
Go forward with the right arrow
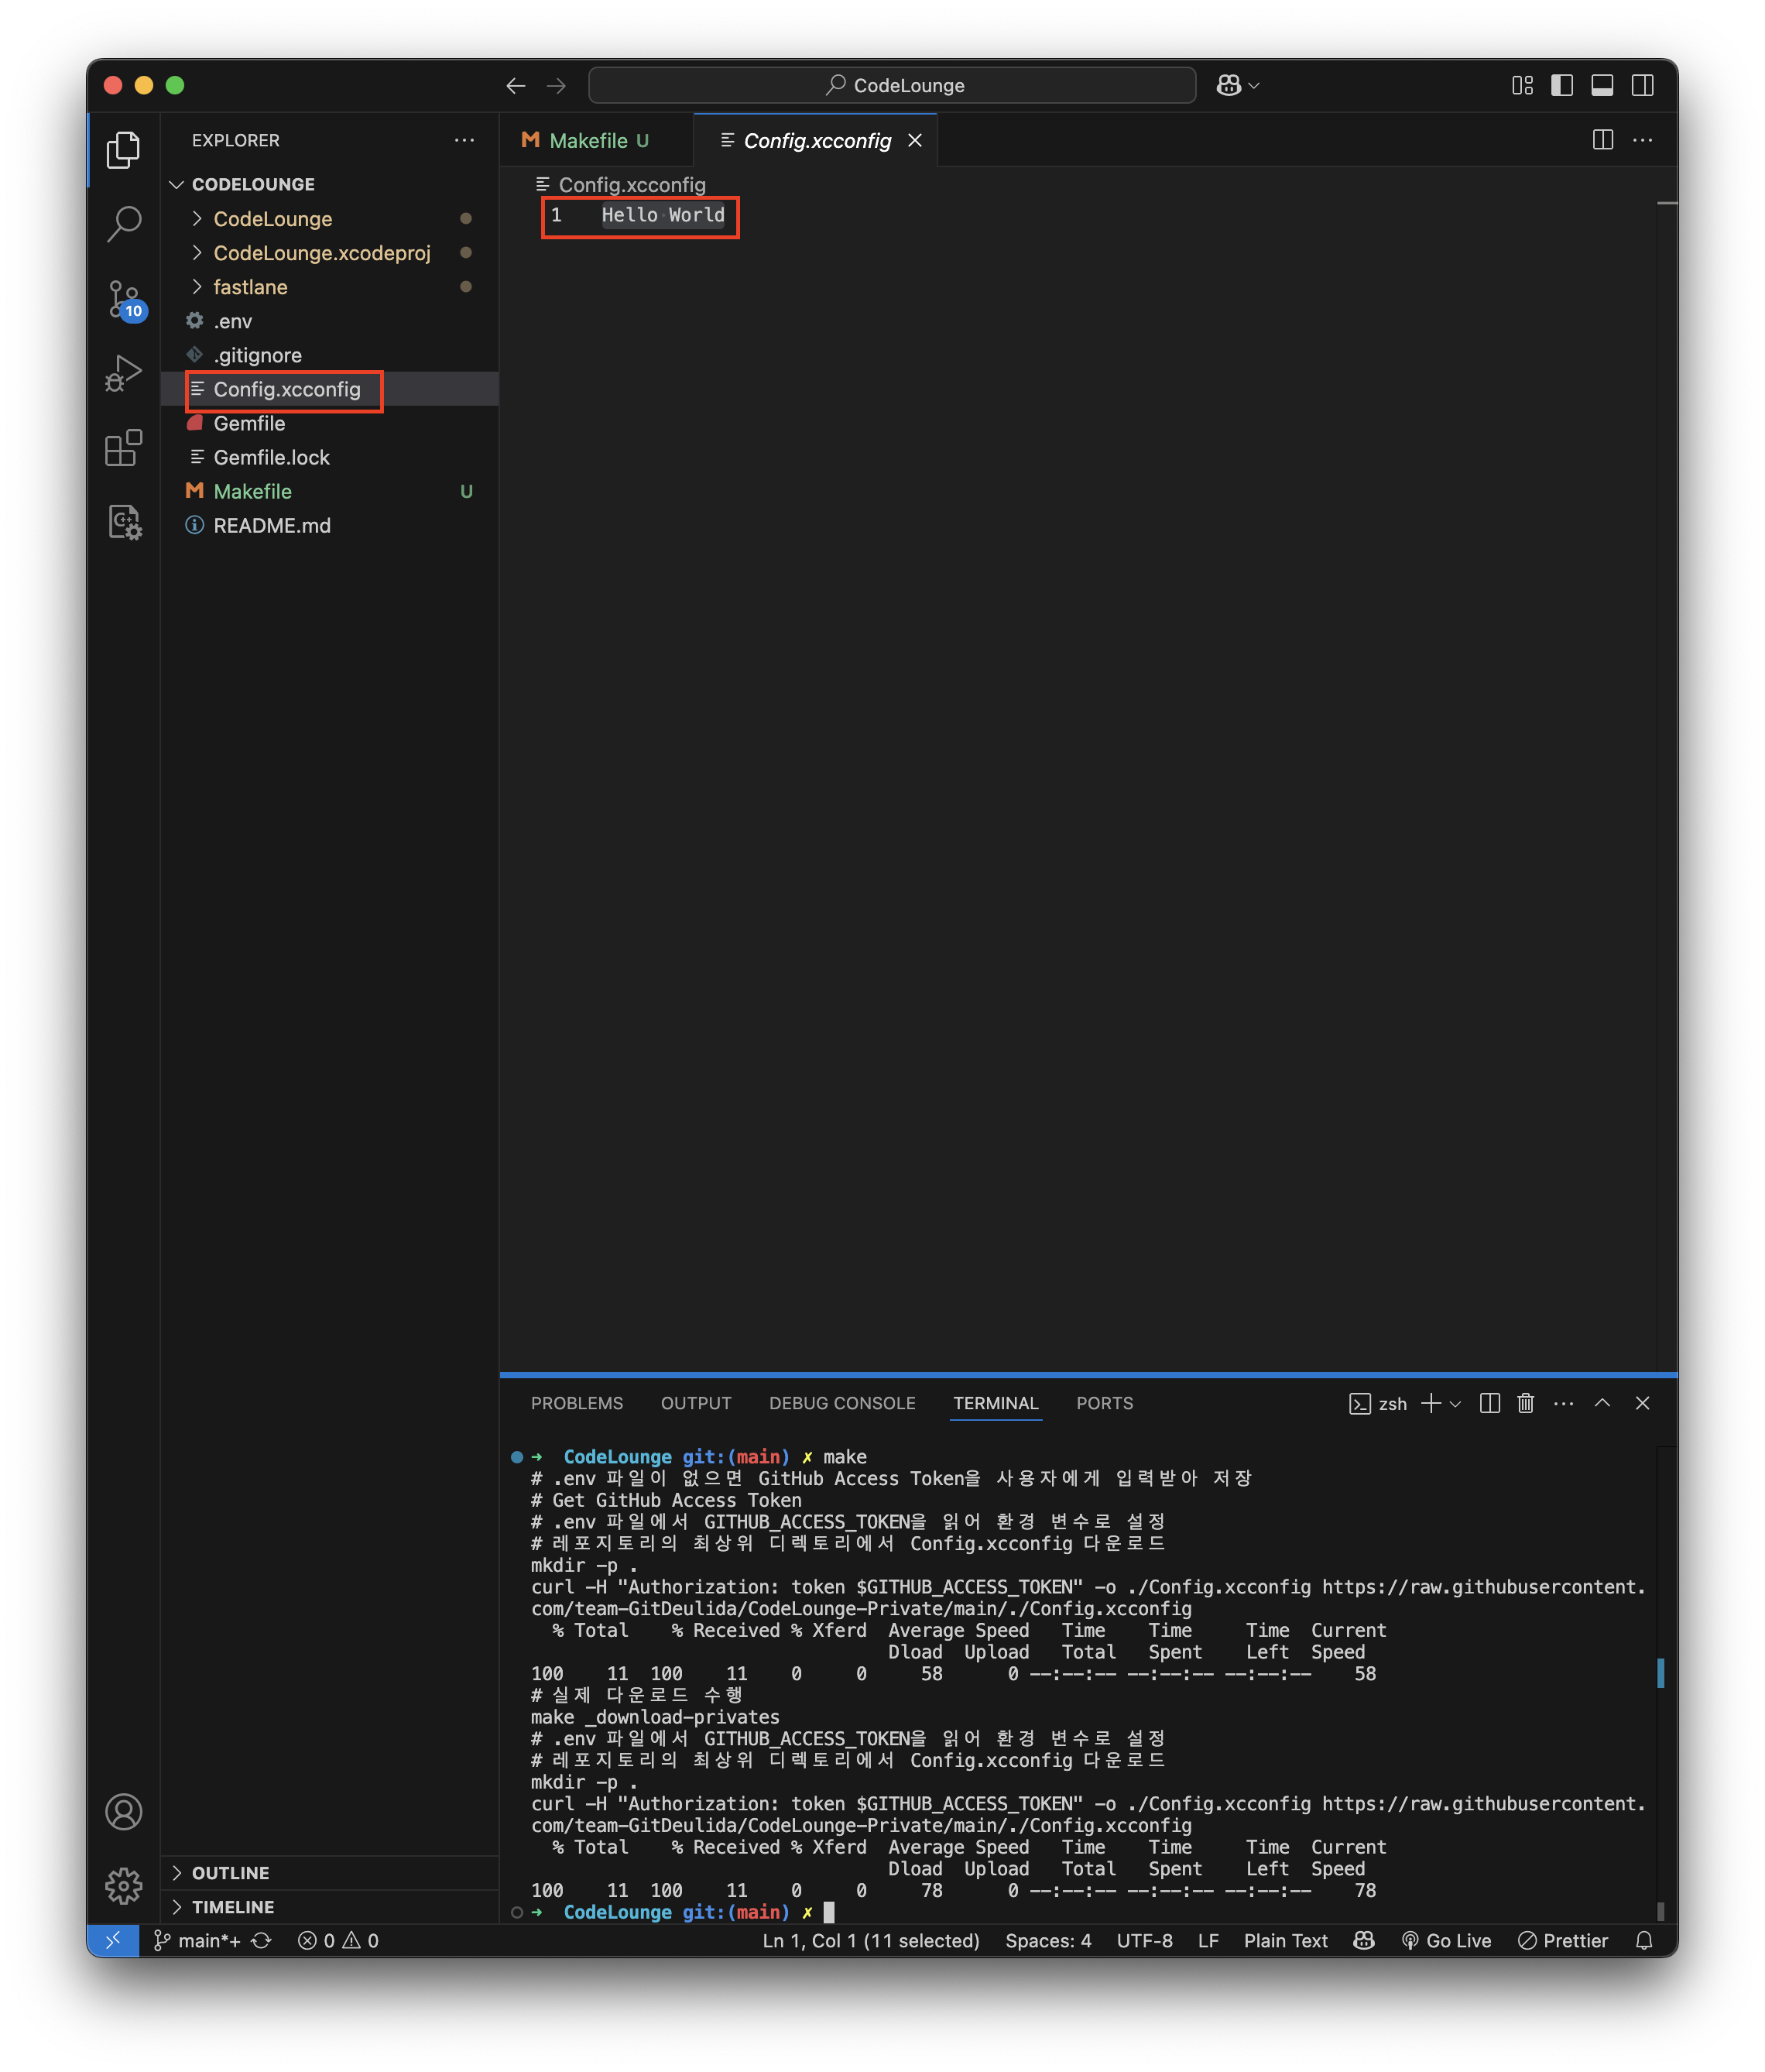tap(556, 86)
